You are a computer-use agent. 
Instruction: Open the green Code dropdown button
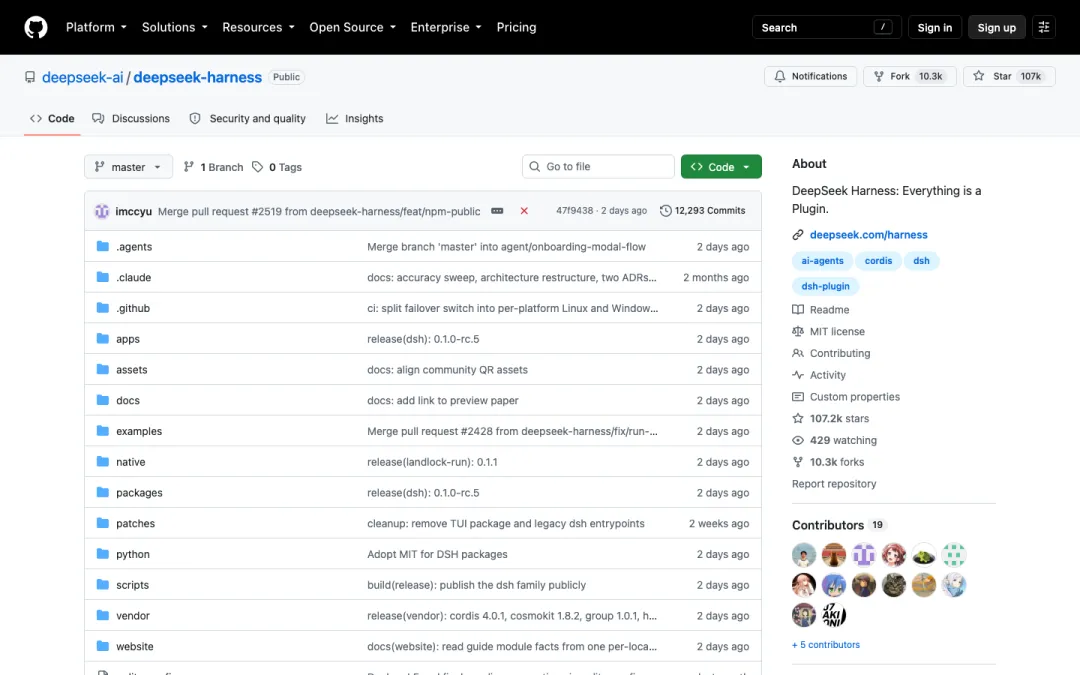point(721,167)
